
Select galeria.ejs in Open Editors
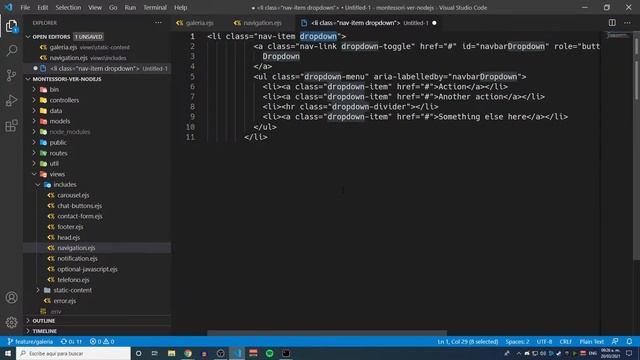[x=63, y=47]
